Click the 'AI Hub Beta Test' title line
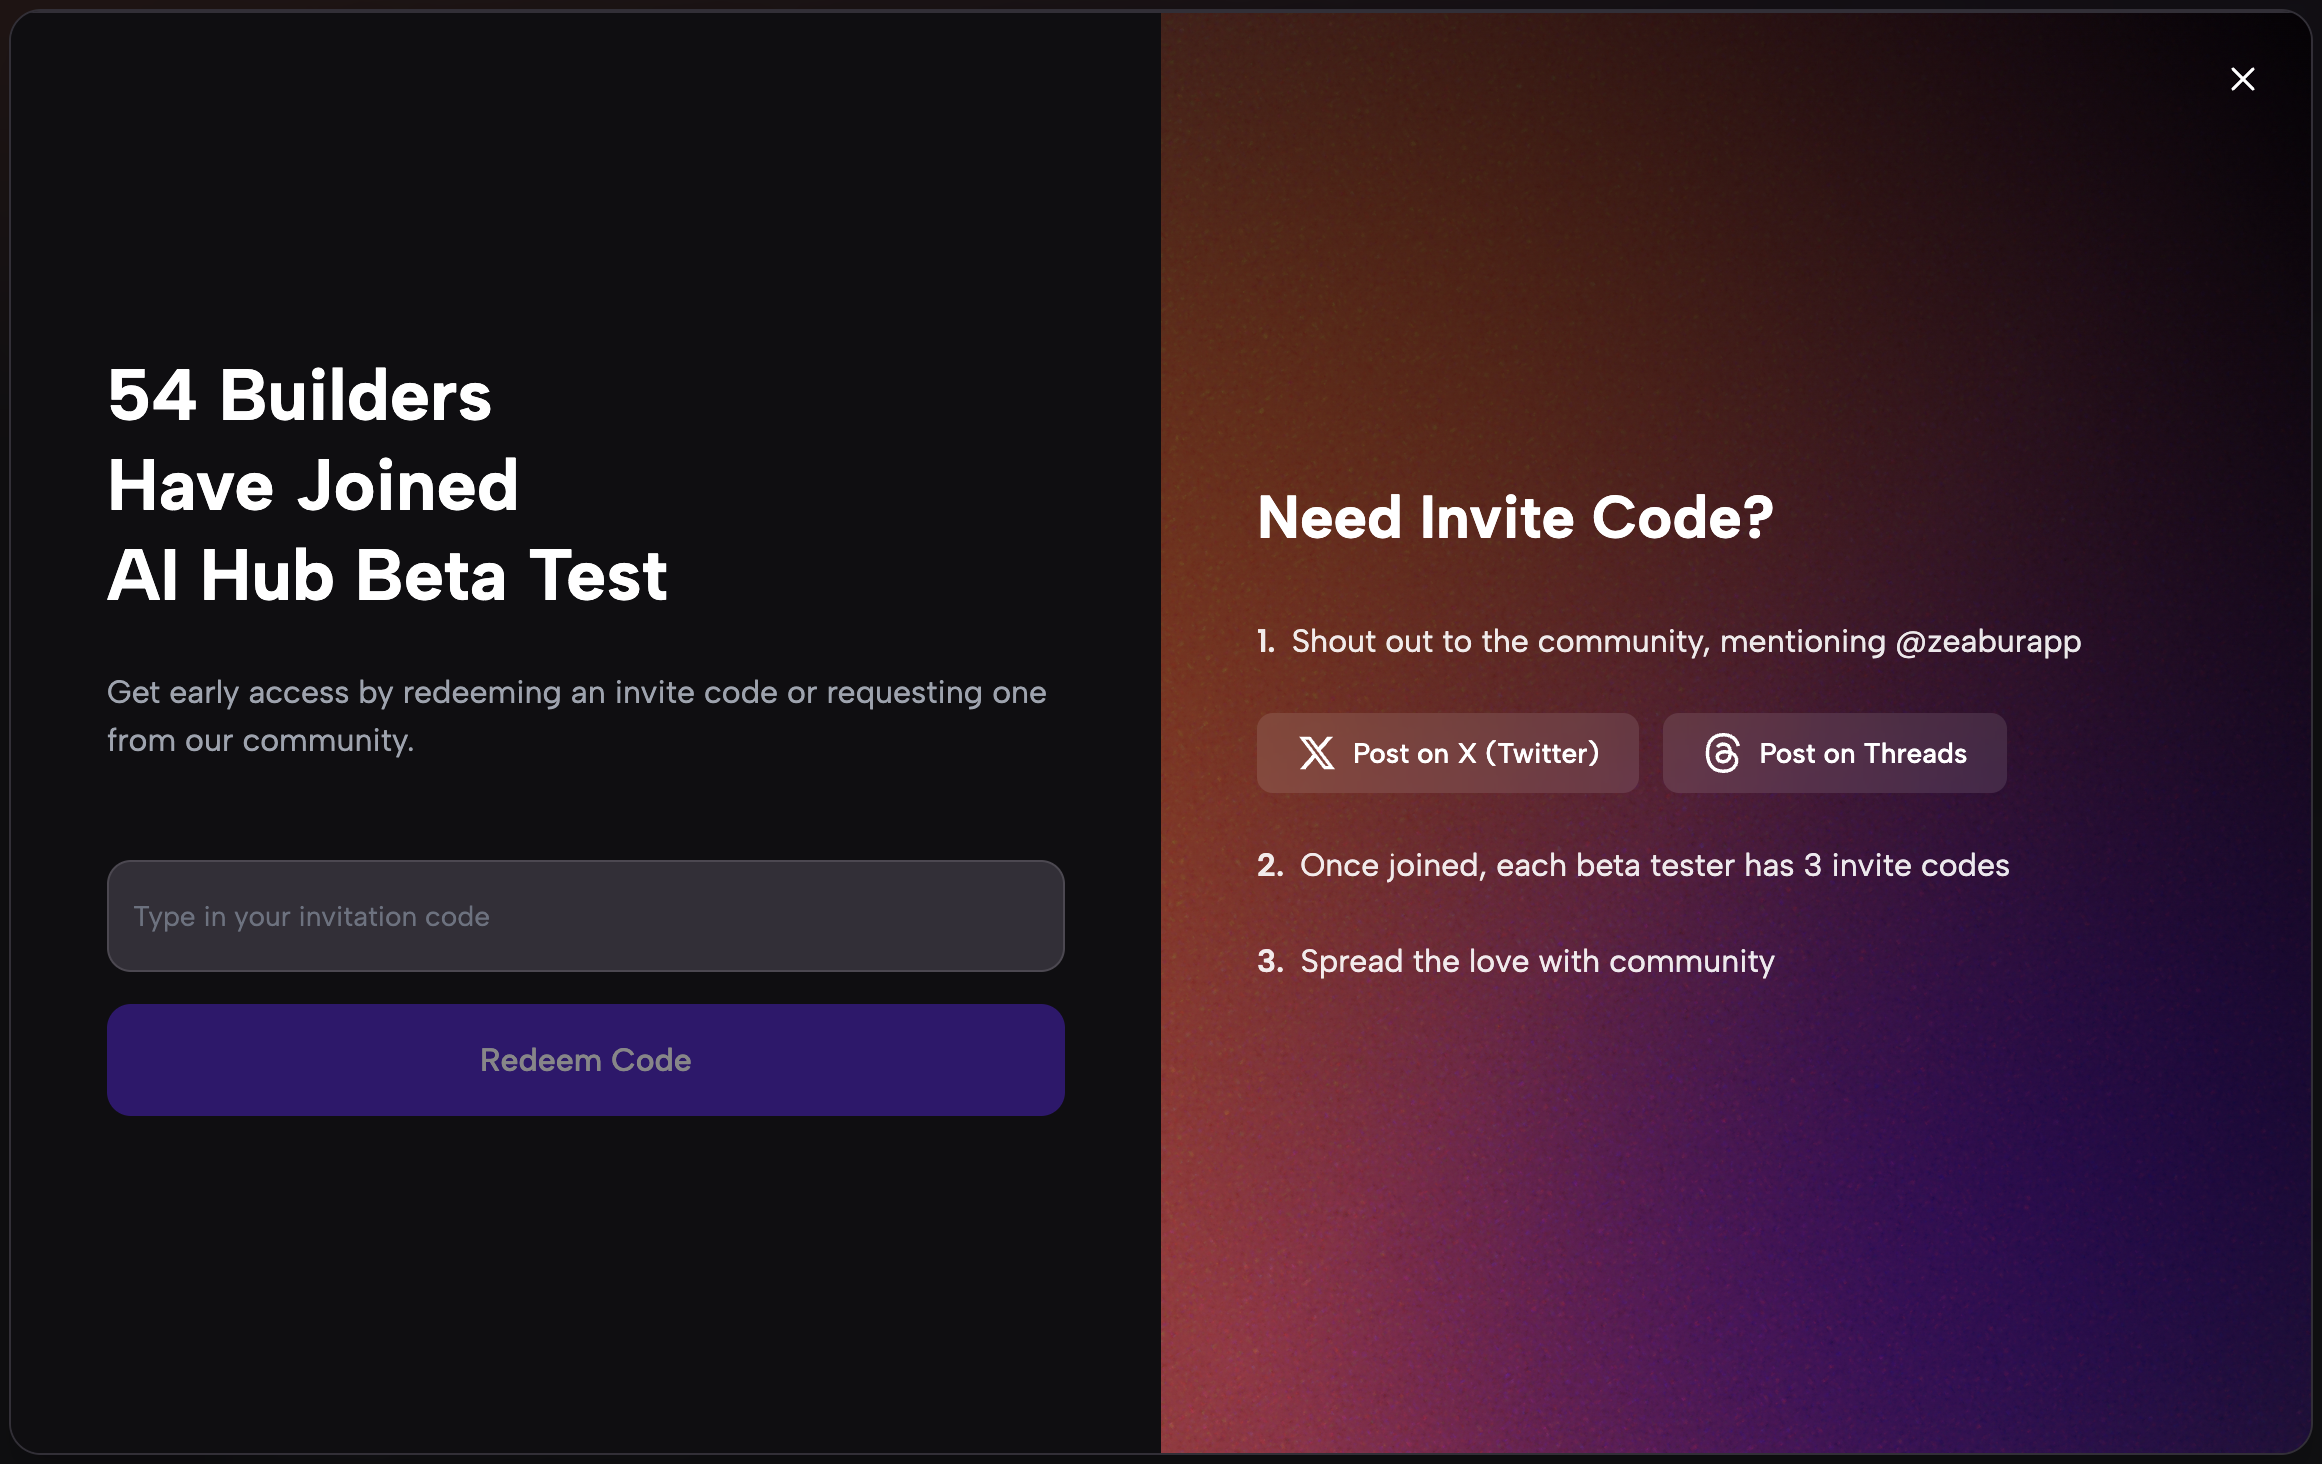The width and height of the screenshot is (2322, 1464). [x=386, y=577]
